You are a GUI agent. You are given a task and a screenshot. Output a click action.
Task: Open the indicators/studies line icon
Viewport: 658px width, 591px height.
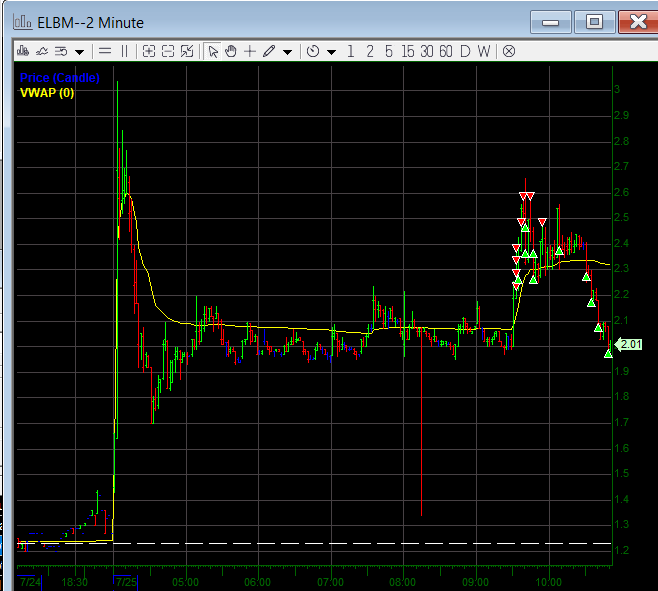coord(42,51)
